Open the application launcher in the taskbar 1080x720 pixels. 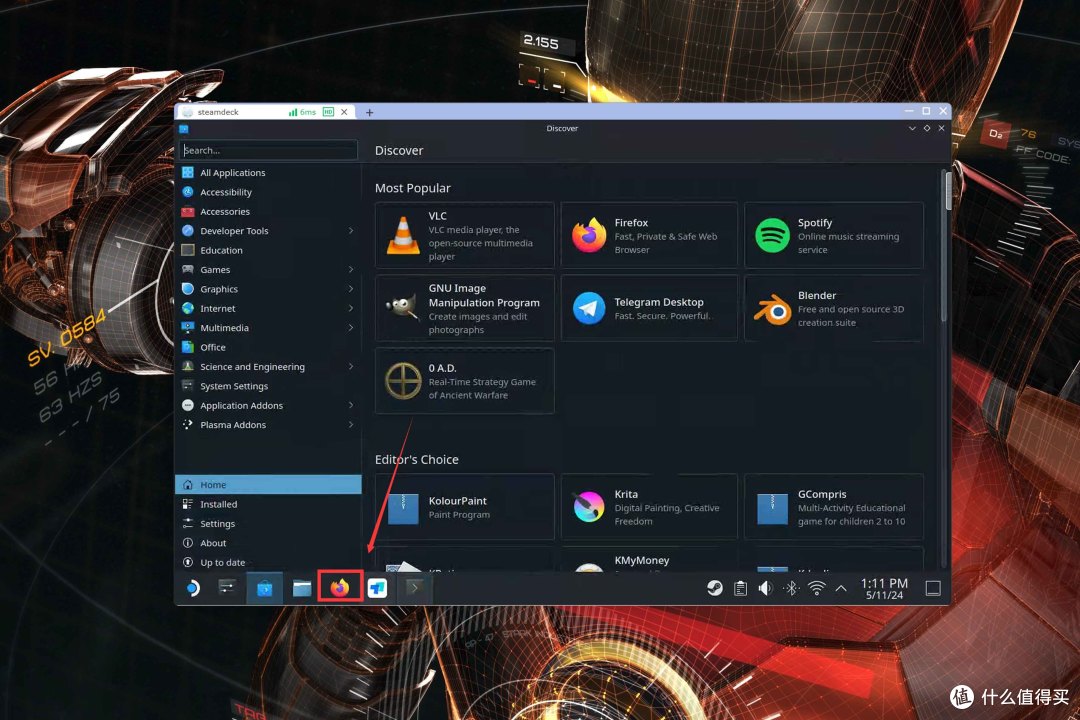point(193,588)
